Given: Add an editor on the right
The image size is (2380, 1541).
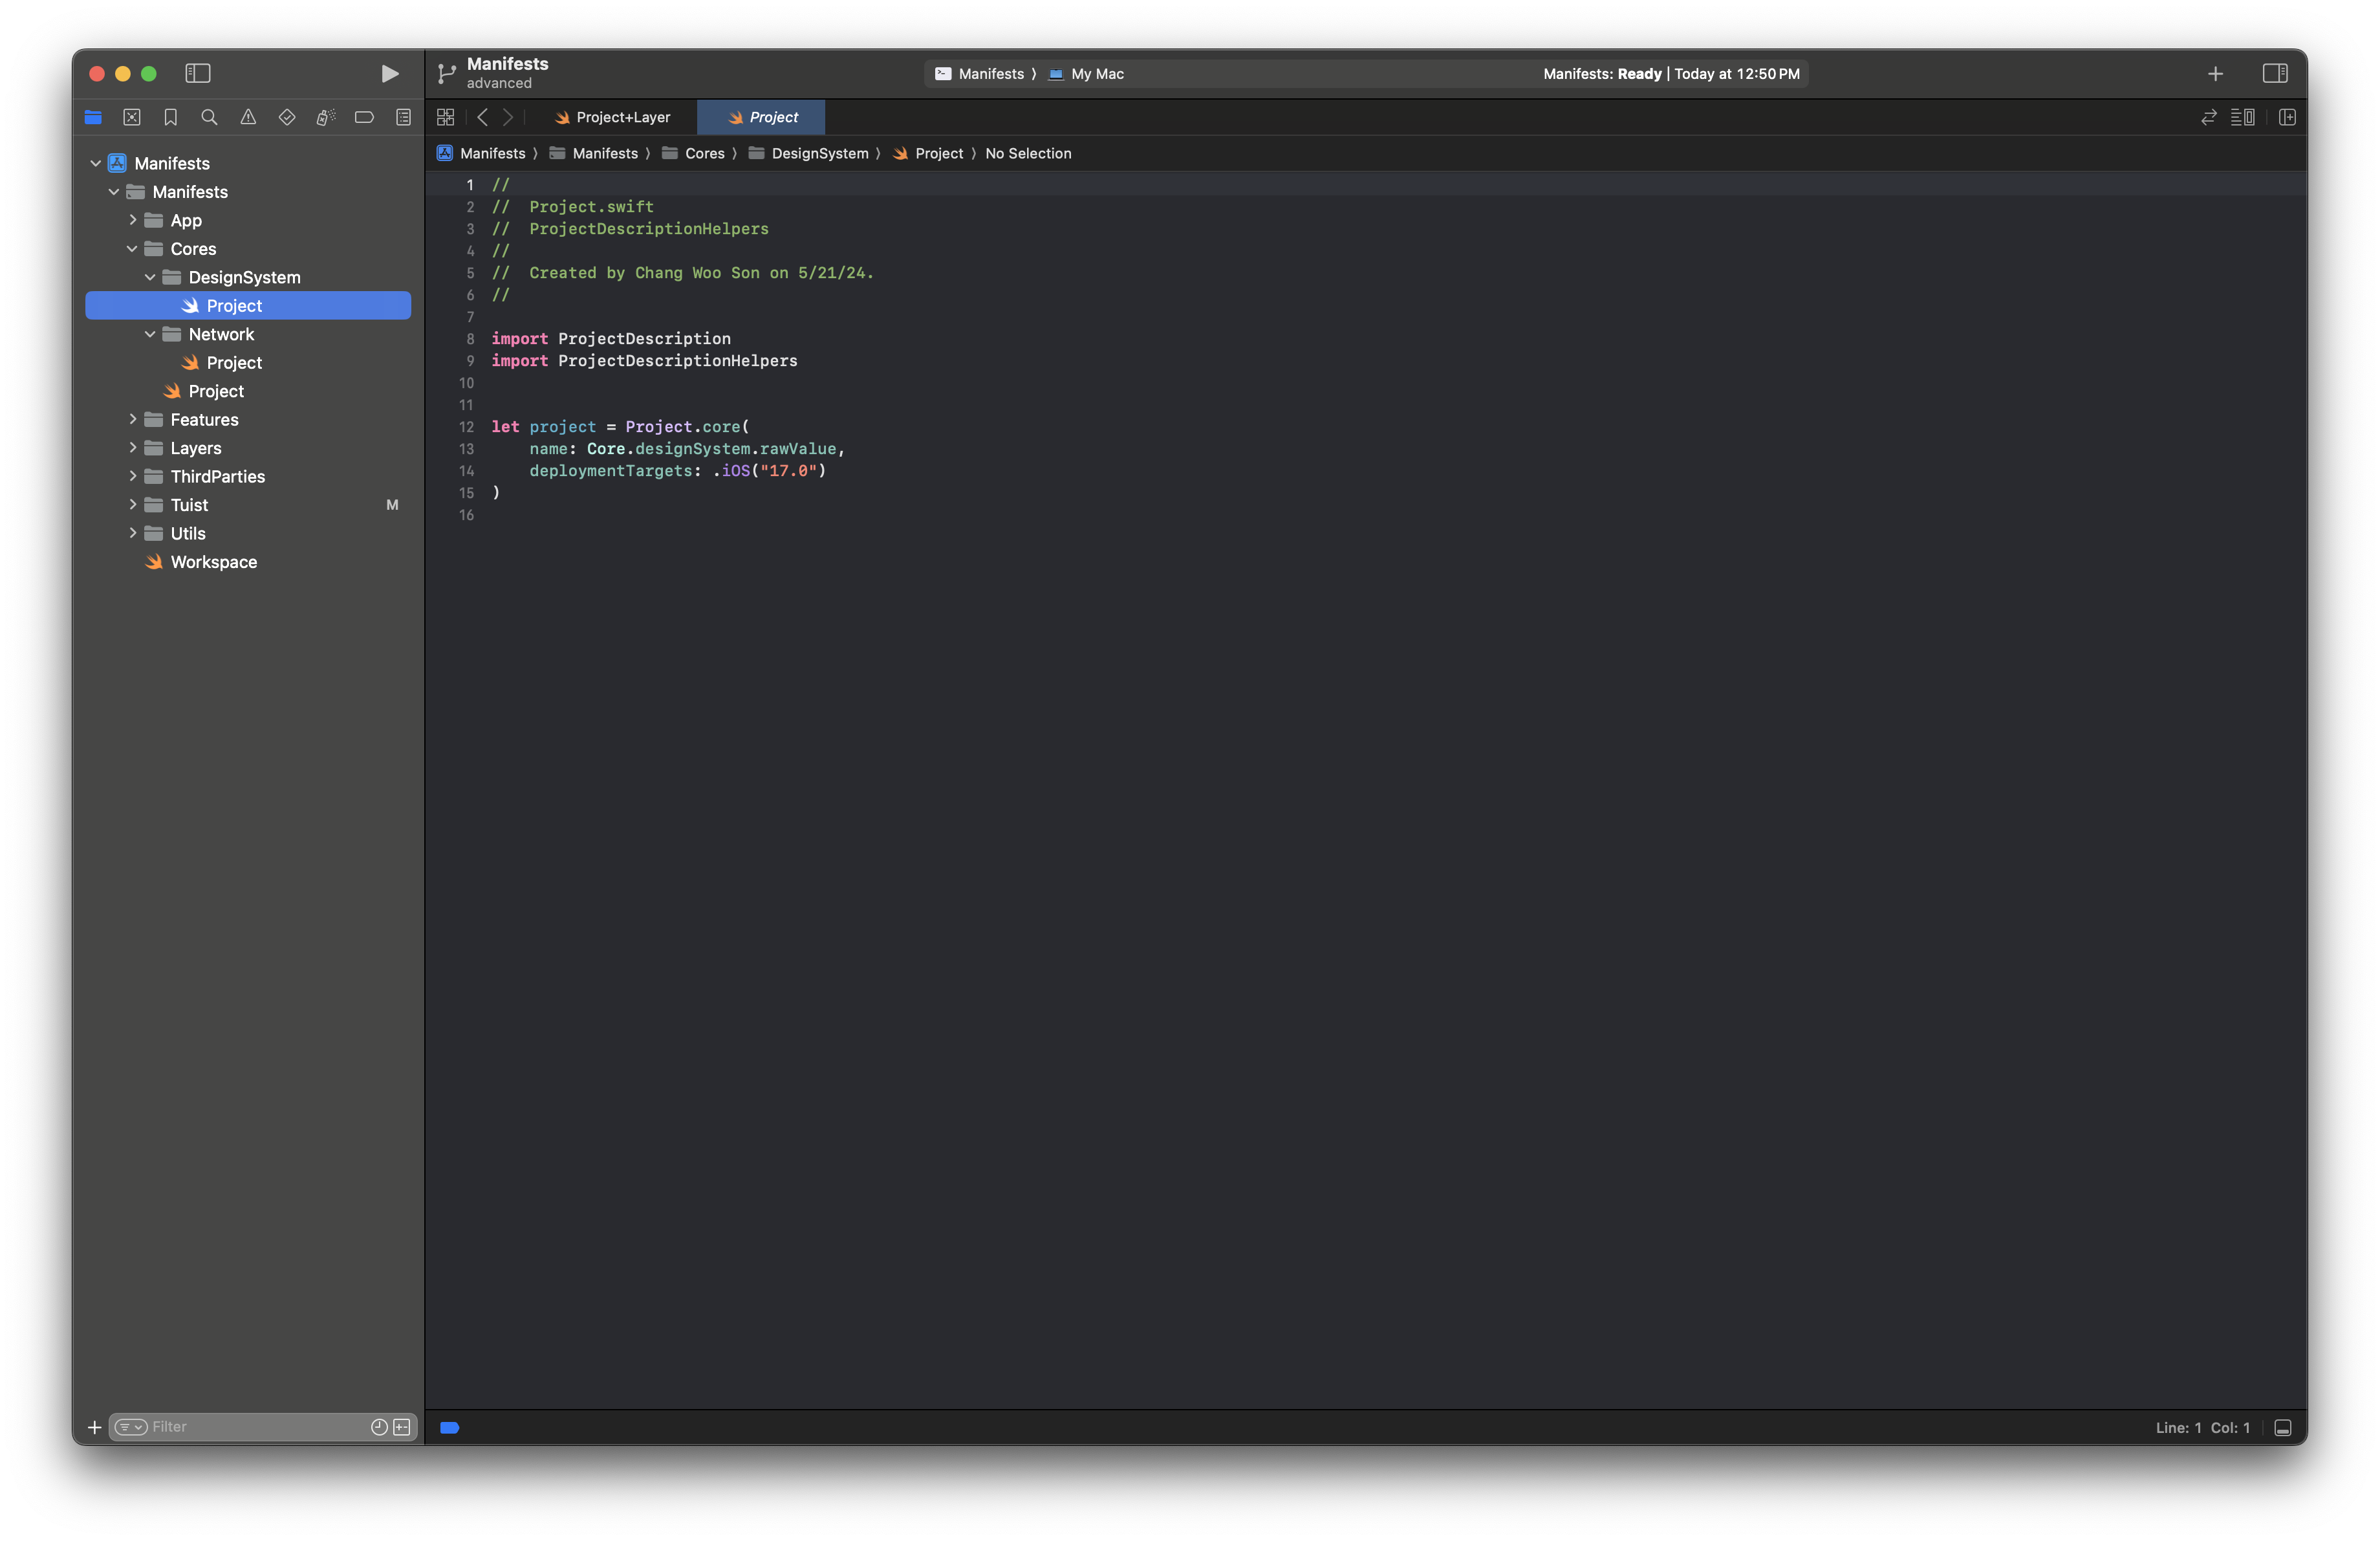Looking at the screenshot, I should [x=2287, y=117].
